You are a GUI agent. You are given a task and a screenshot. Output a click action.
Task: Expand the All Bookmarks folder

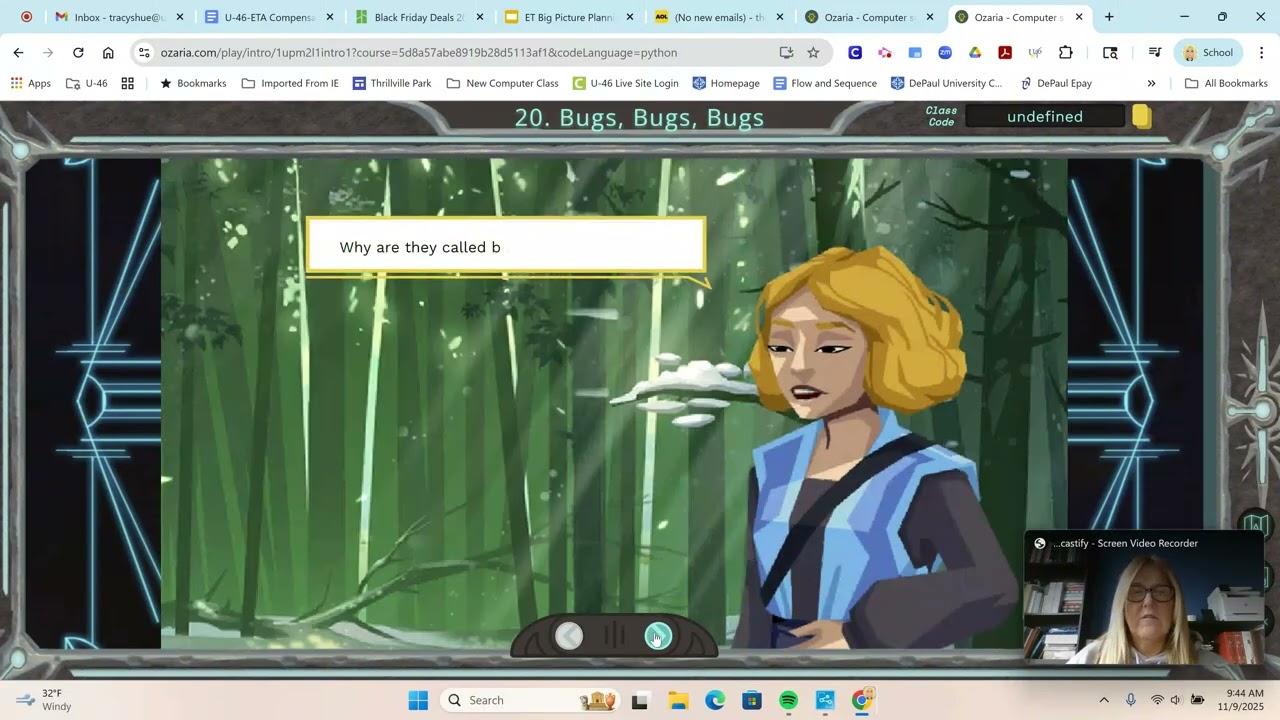1226,83
